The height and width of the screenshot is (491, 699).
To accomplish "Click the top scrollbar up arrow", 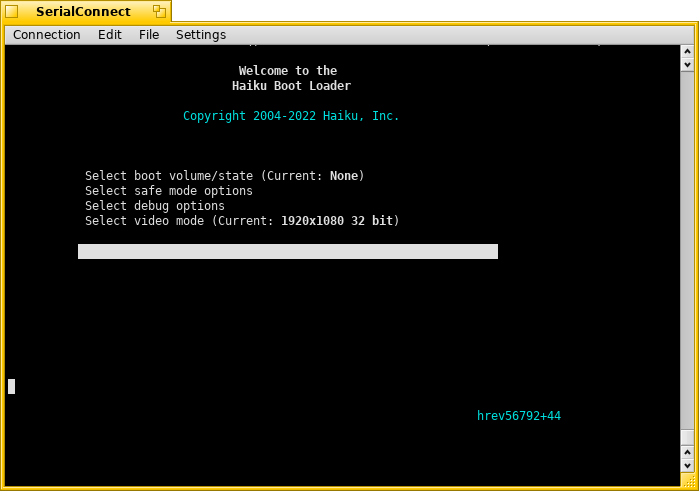I will [x=687, y=50].
